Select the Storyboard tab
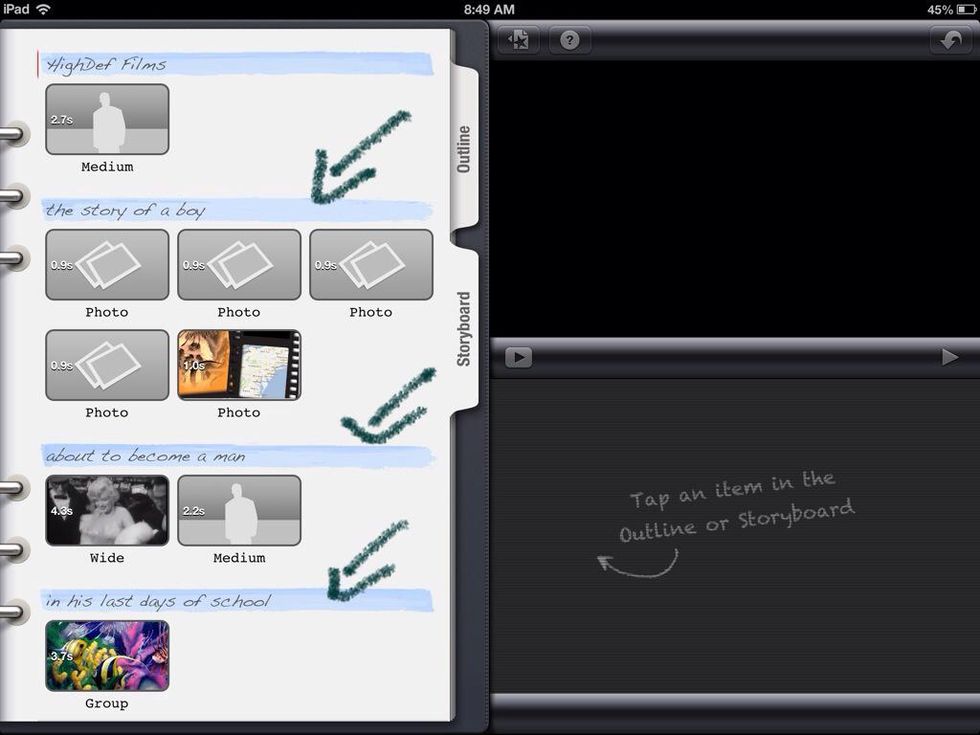This screenshot has width=980, height=735. click(x=464, y=328)
